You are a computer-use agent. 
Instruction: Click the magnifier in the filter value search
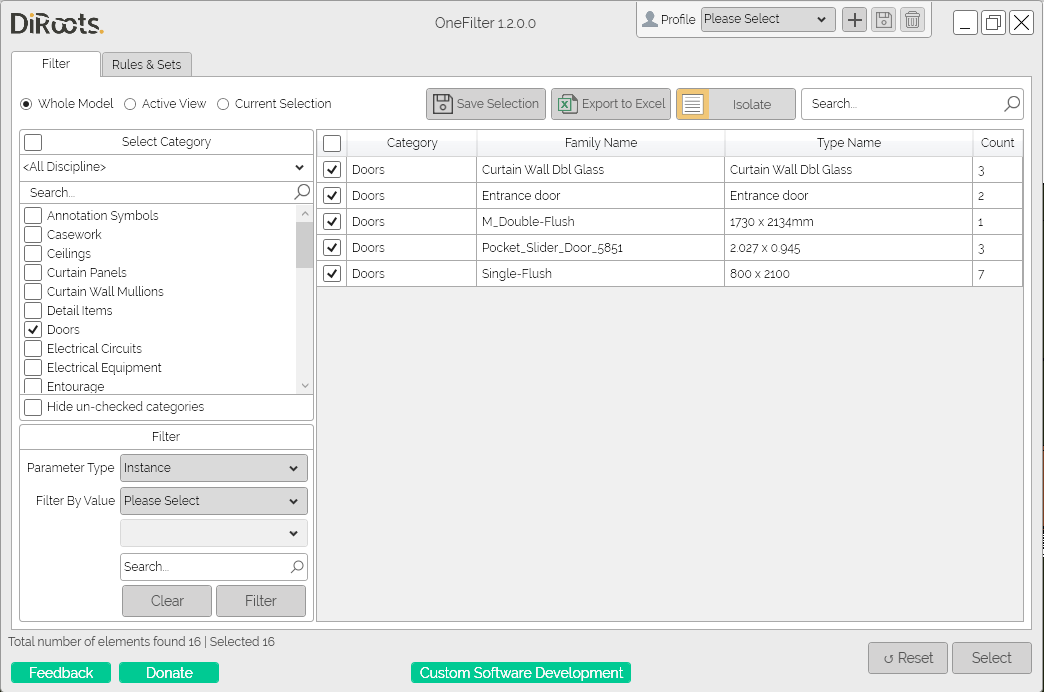[x=297, y=567]
